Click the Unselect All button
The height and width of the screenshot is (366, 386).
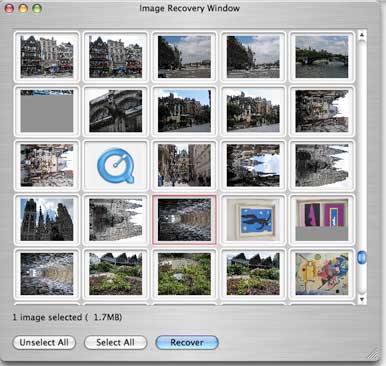44,342
